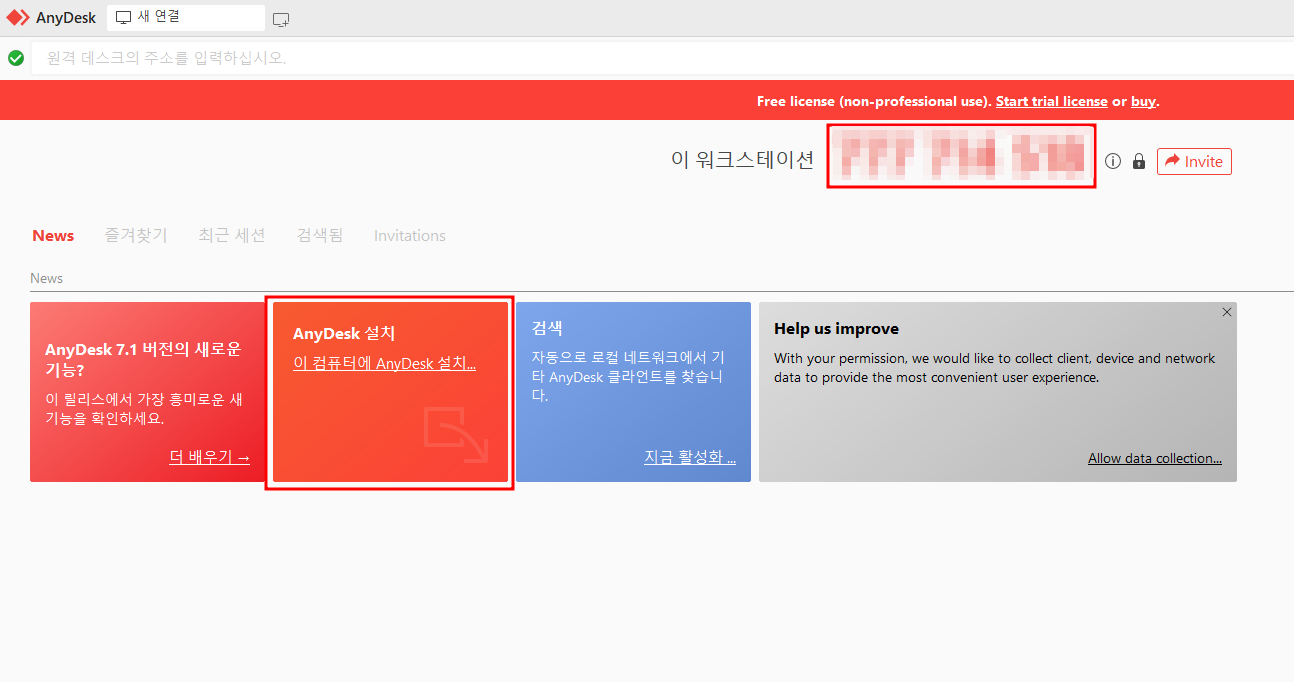Screen dimensions: 1294x682
Task: Click the remote desk address input field
Action: click(662, 58)
